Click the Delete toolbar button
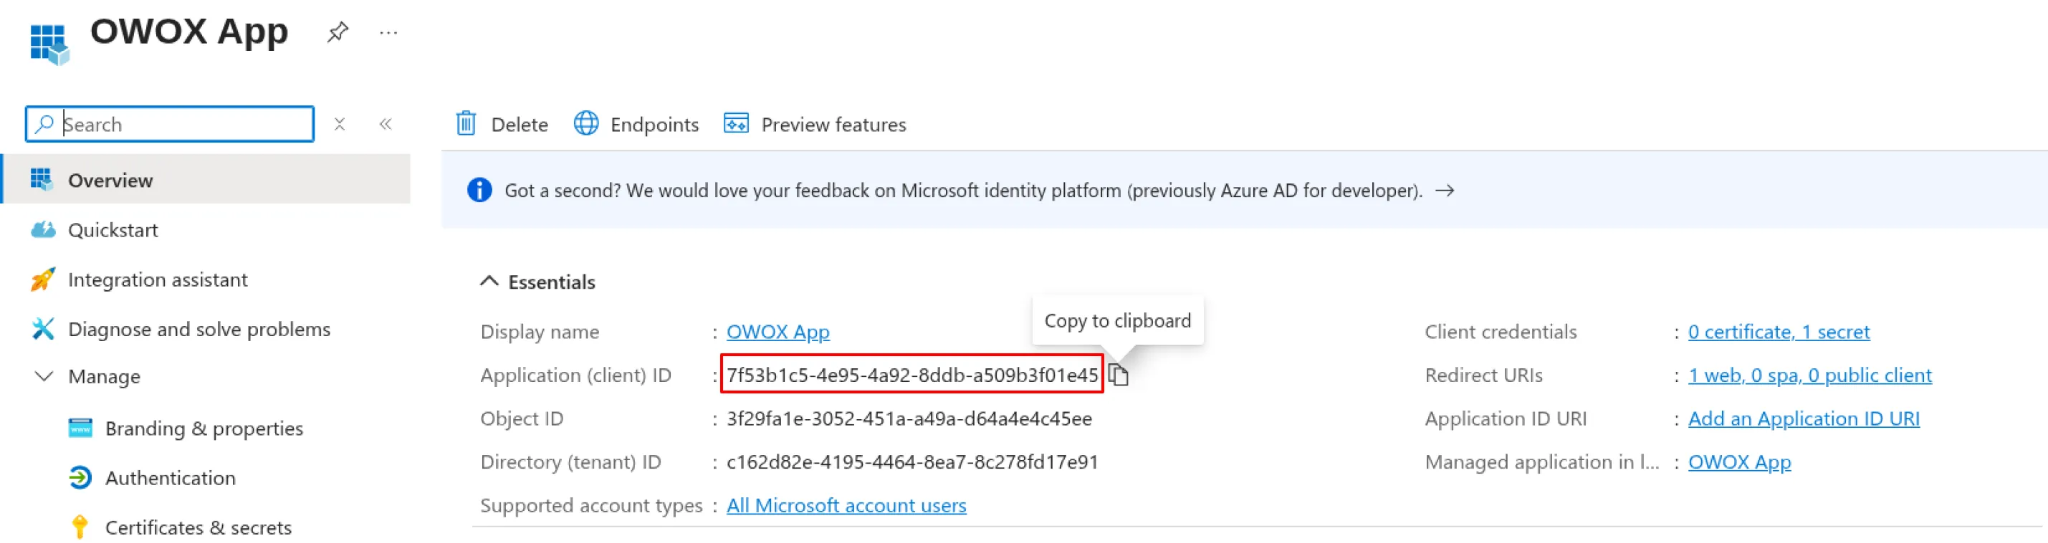This screenshot has width=2048, height=543. [502, 124]
